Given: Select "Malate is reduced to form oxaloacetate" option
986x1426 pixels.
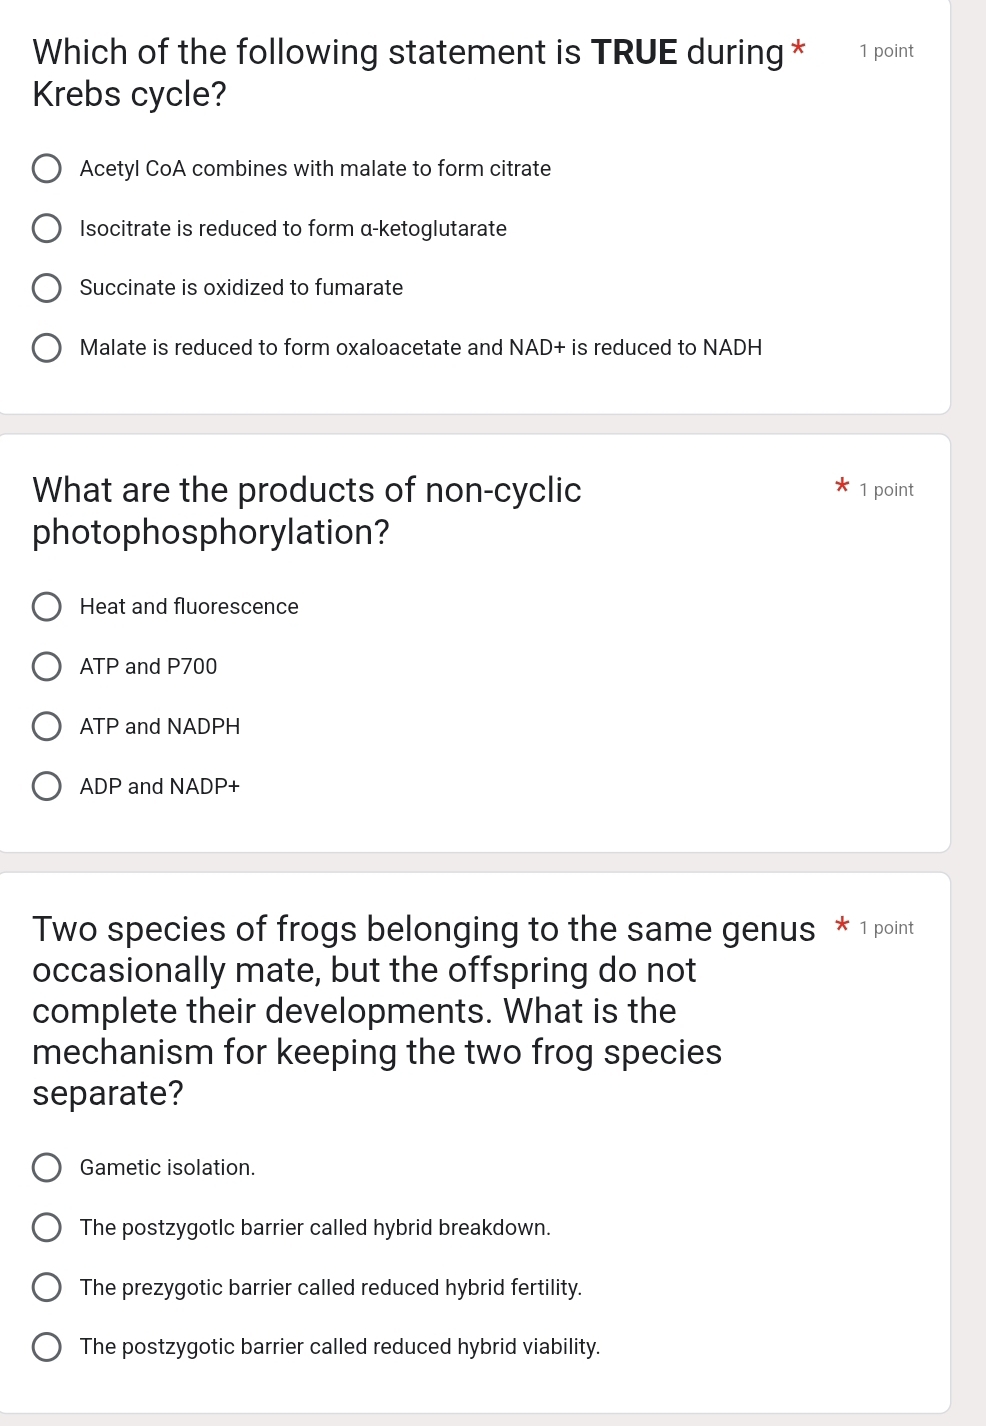Looking at the screenshot, I should [x=47, y=347].
